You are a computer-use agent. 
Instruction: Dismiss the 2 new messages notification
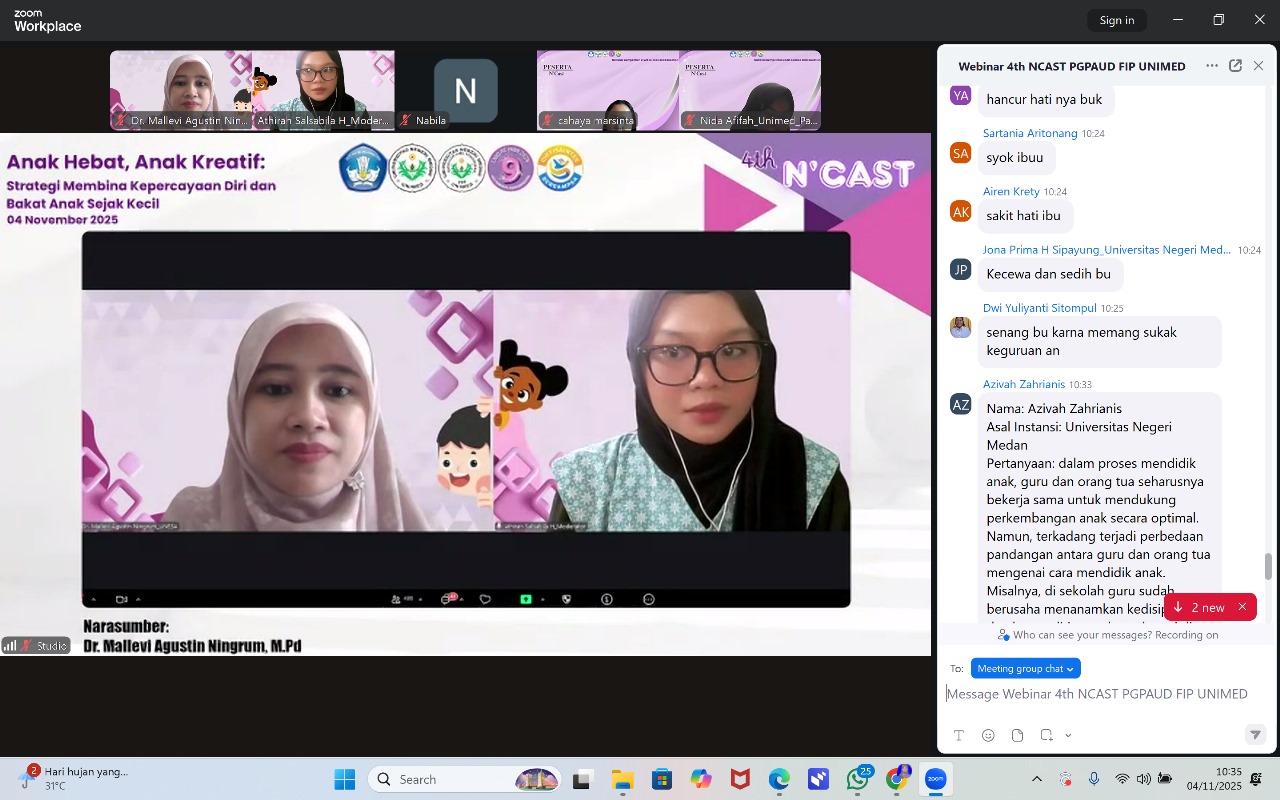point(1242,607)
